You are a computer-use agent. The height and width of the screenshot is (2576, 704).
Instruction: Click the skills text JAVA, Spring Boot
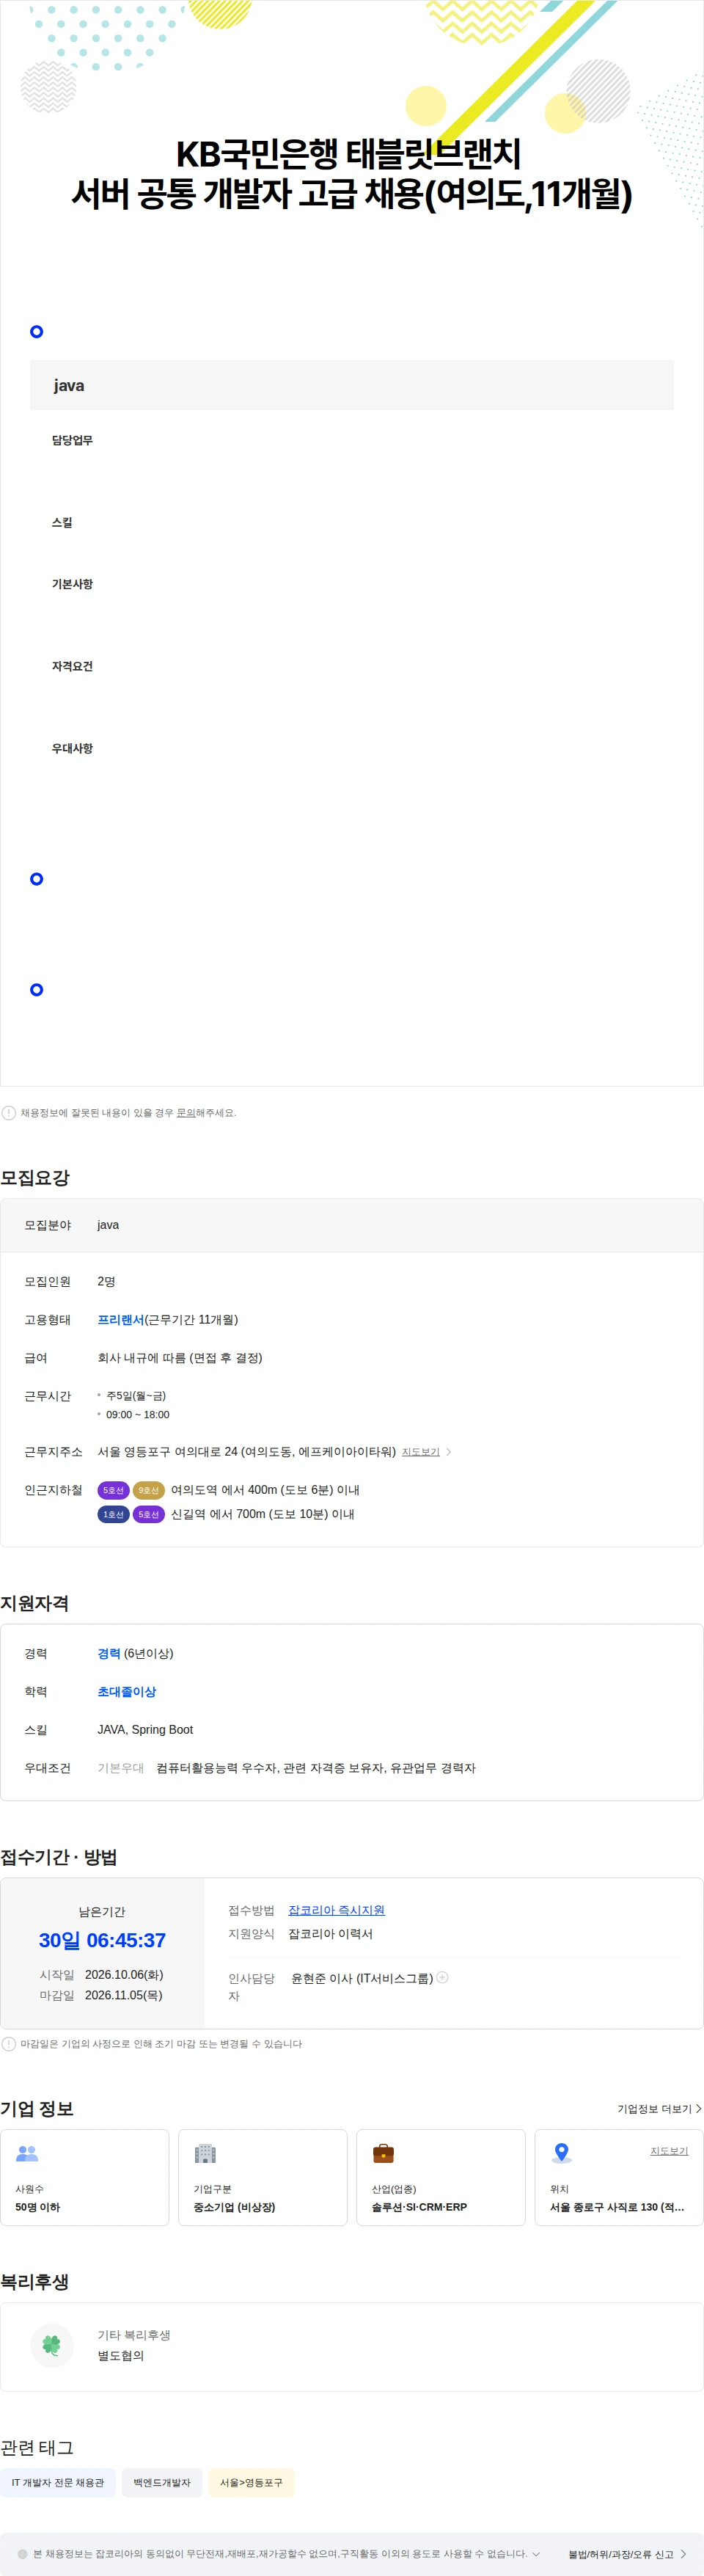(x=145, y=1730)
